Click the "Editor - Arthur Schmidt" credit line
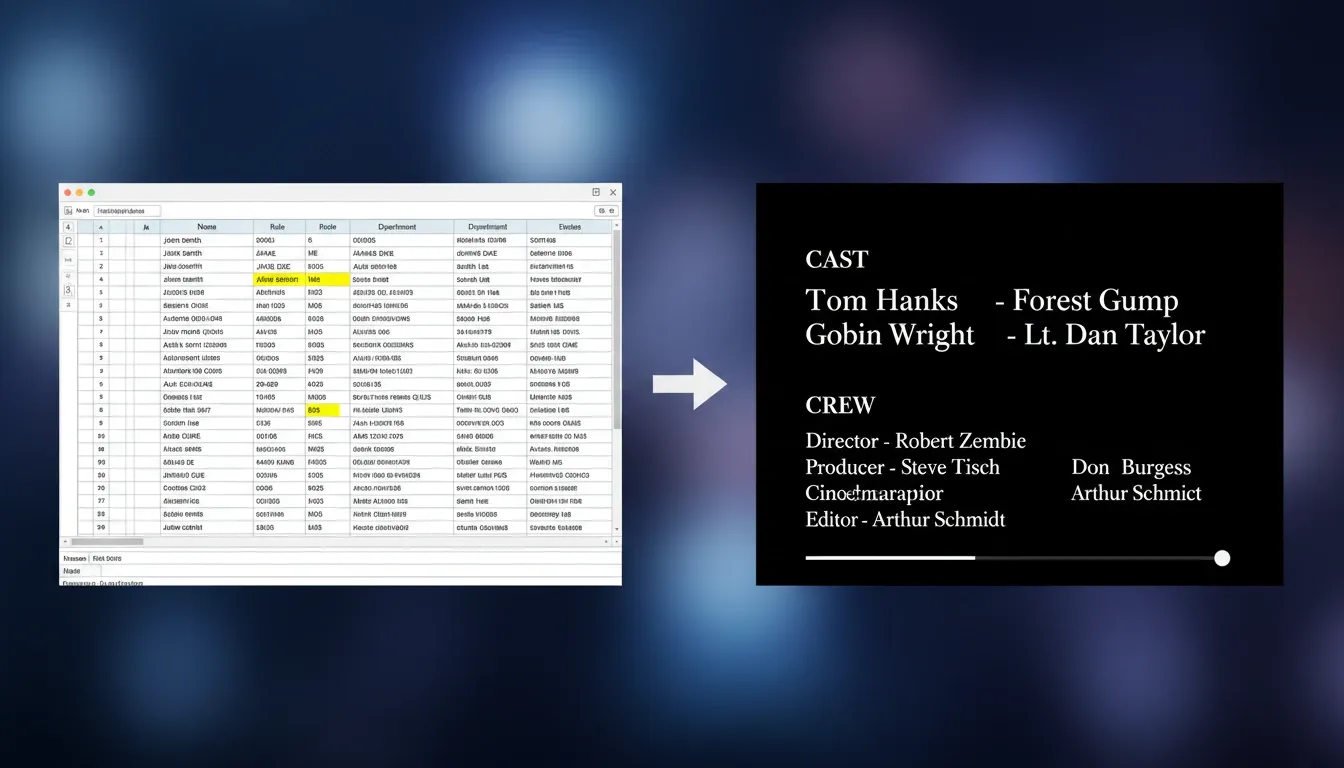This screenshot has width=1344, height=768. coord(906,519)
